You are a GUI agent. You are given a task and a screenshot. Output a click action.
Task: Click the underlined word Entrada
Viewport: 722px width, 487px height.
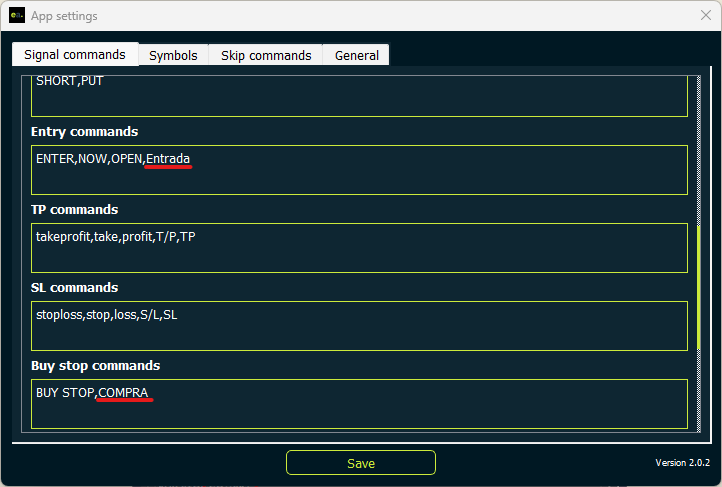click(168, 159)
